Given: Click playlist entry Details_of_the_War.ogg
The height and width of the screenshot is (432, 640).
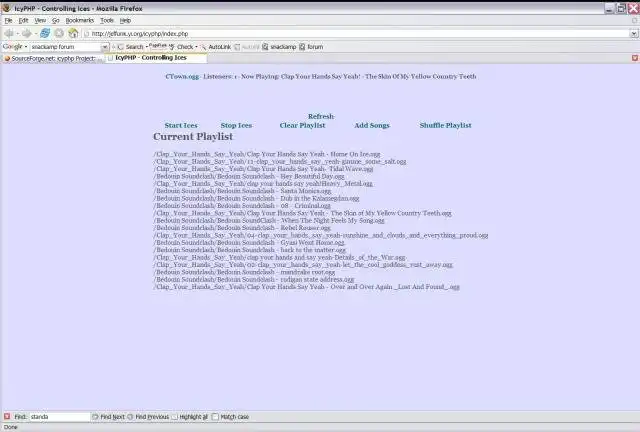Looking at the screenshot, I should [x=280, y=257].
